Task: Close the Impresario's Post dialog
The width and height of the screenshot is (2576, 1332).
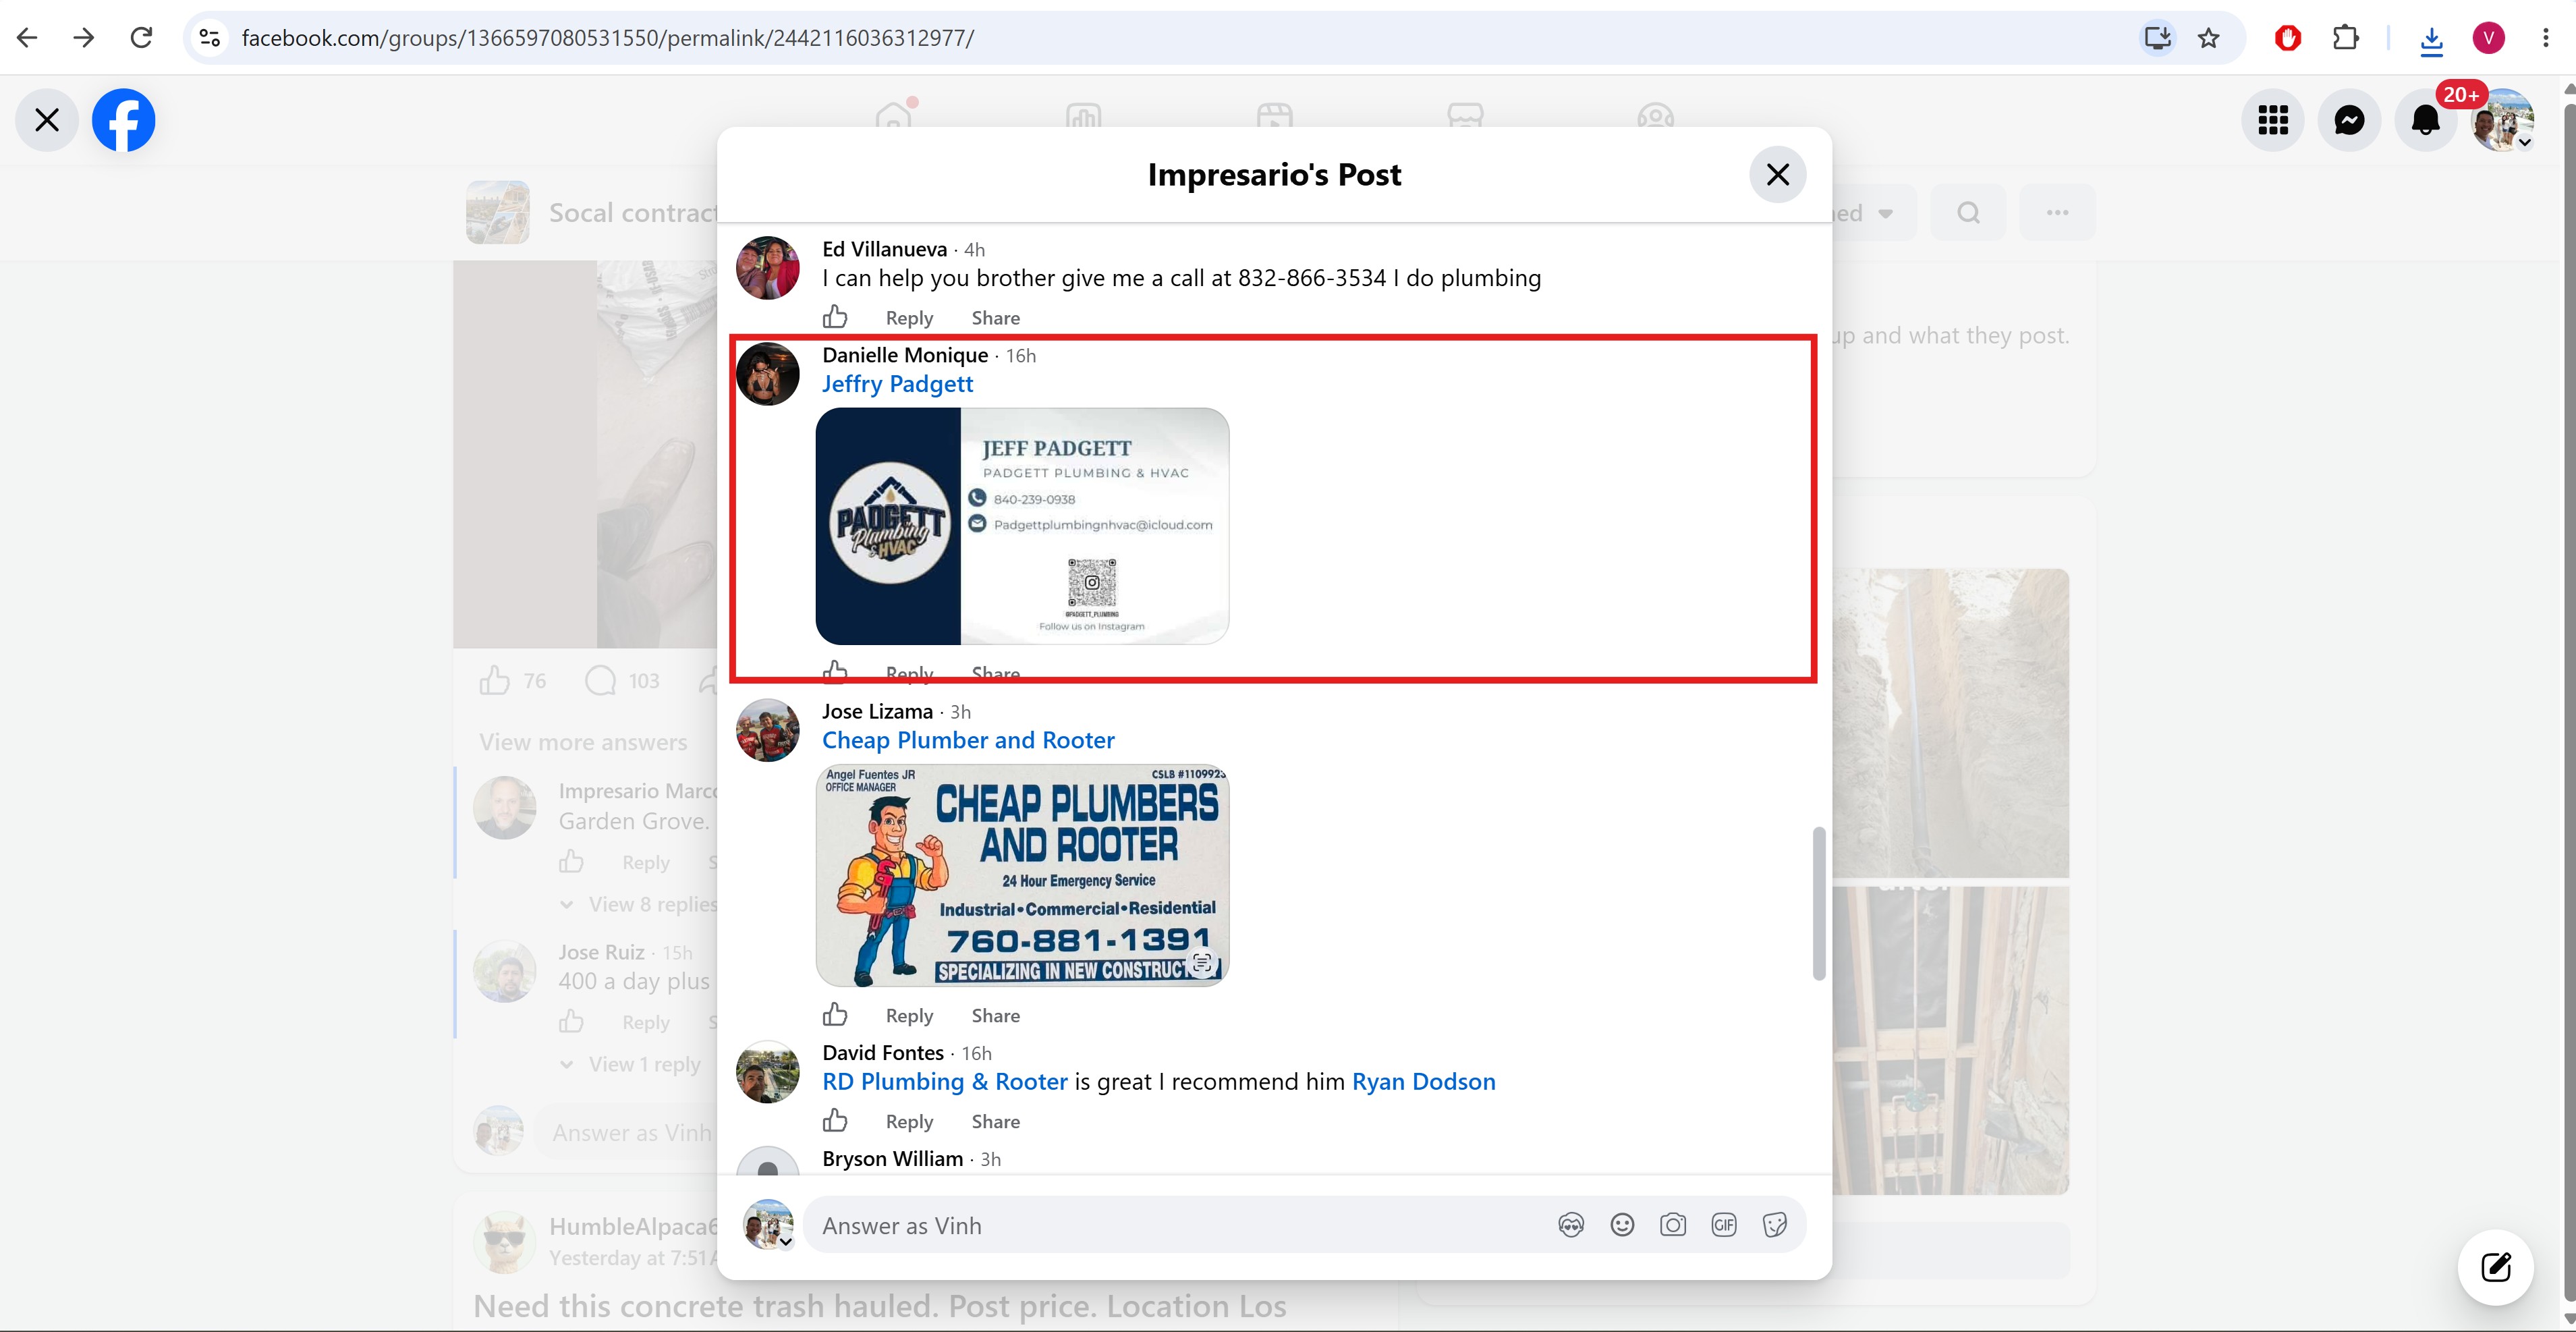Action: click(1777, 175)
